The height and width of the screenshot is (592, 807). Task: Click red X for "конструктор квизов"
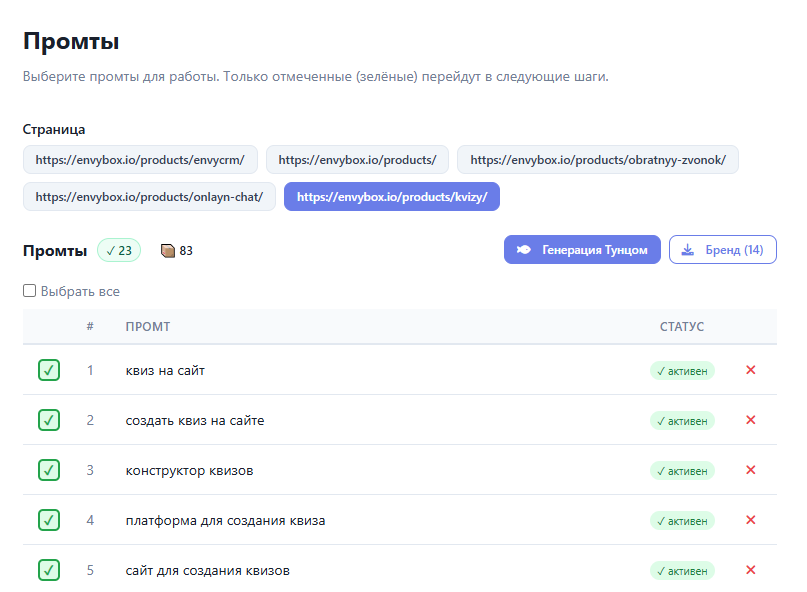point(751,470)
